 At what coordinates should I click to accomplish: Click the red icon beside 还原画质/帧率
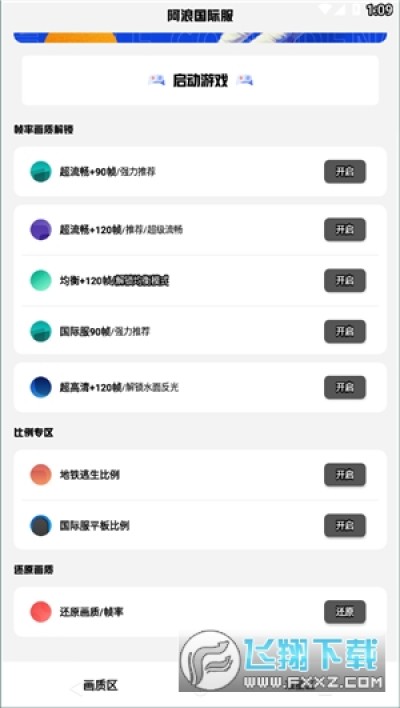[41, 612]
